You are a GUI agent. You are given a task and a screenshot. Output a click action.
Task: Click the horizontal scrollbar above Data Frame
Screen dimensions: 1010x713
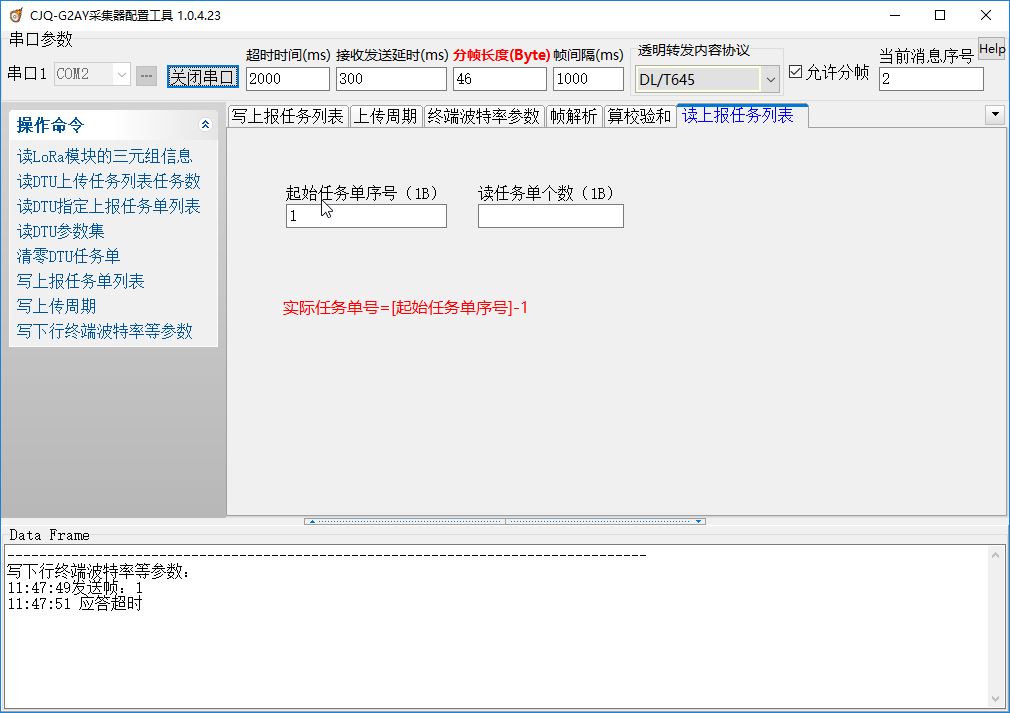coord(505,520)
